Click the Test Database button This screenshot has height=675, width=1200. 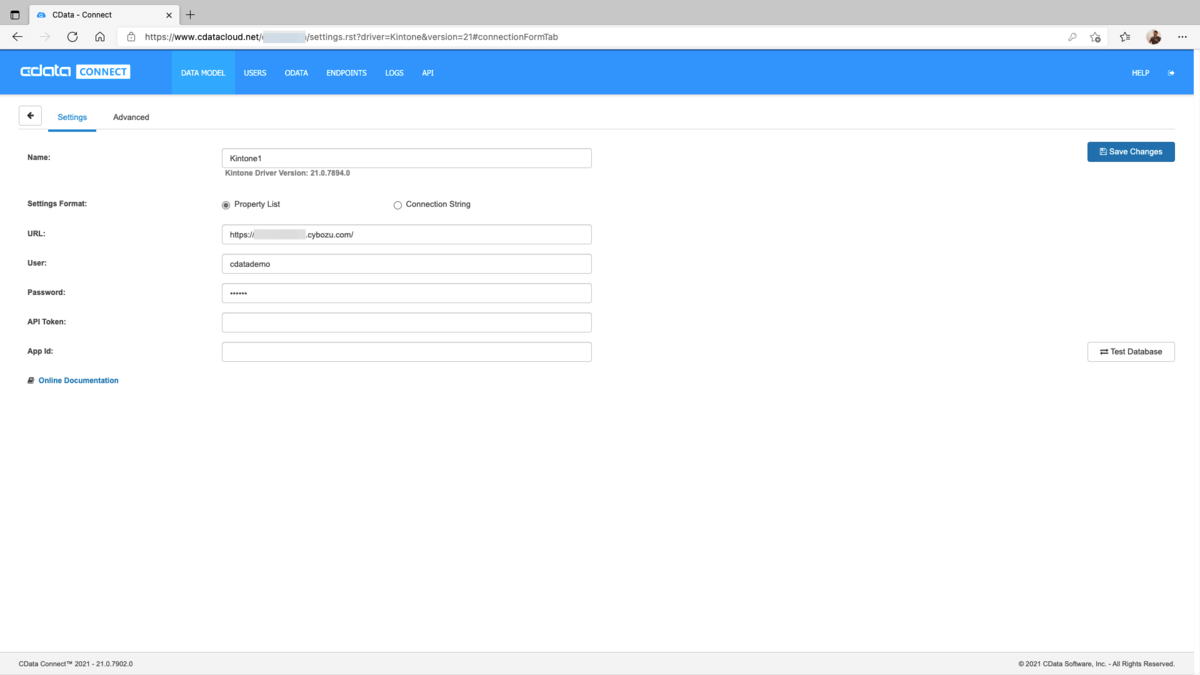[x=1131, y=352]
